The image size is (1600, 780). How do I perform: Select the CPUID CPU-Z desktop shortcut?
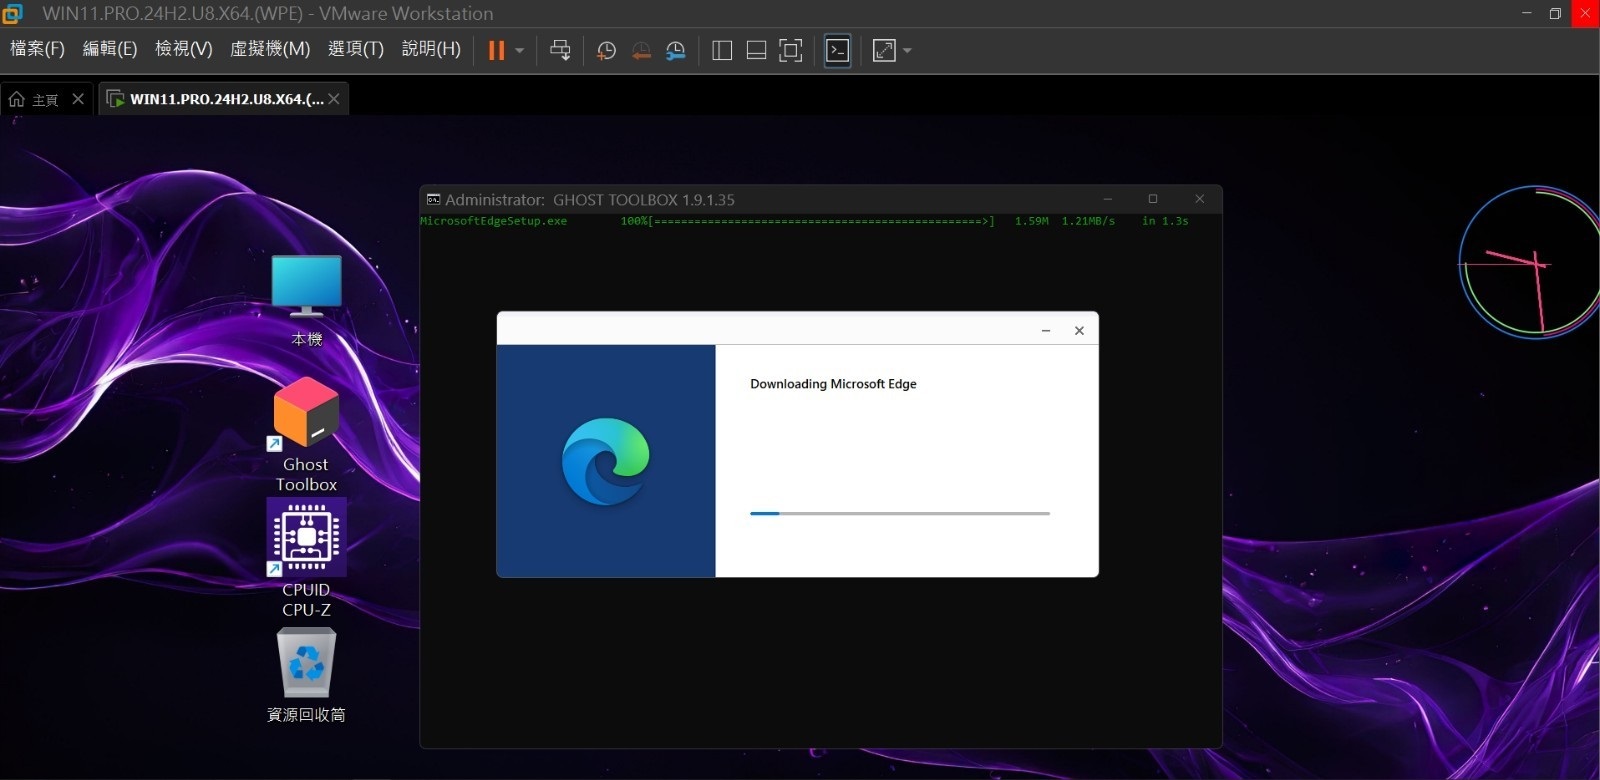pyautogui.click(x=306, y=559)
